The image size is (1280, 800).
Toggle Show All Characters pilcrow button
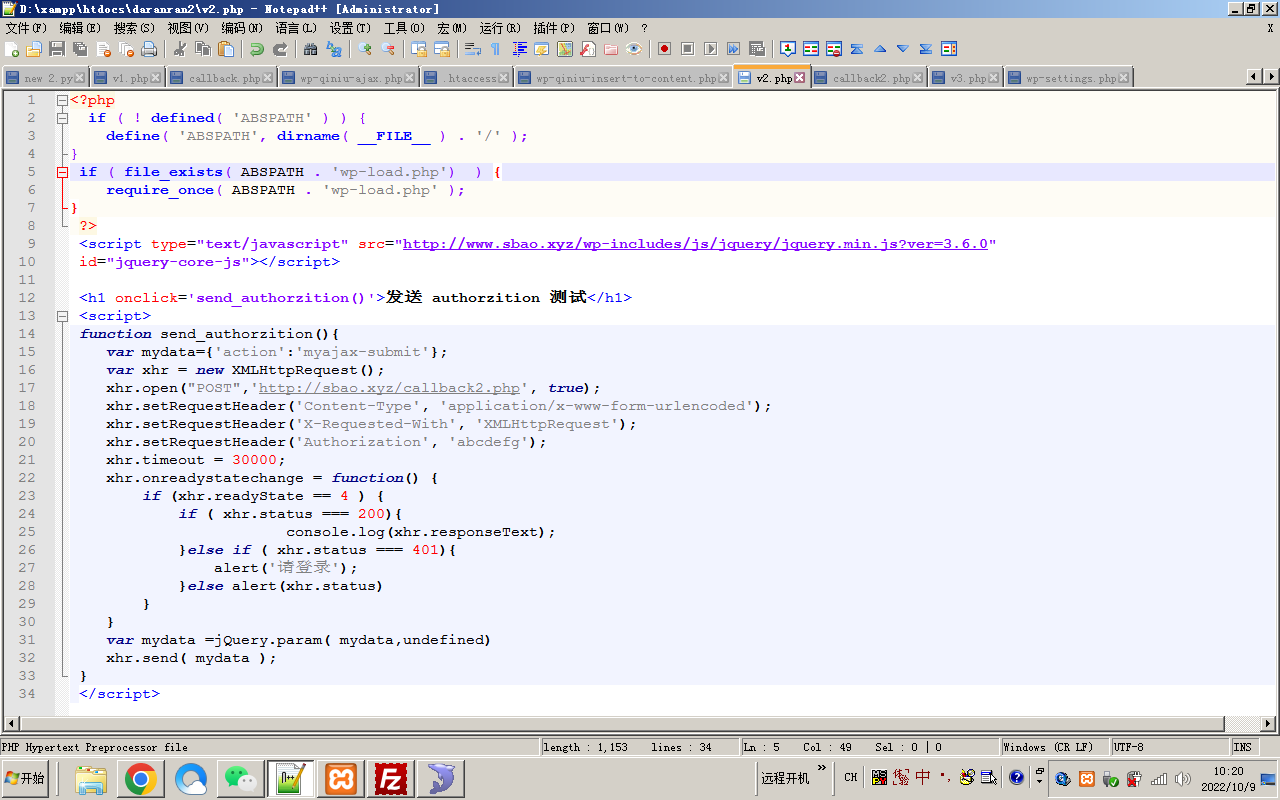pyautogui.click(x=495, y=49)
